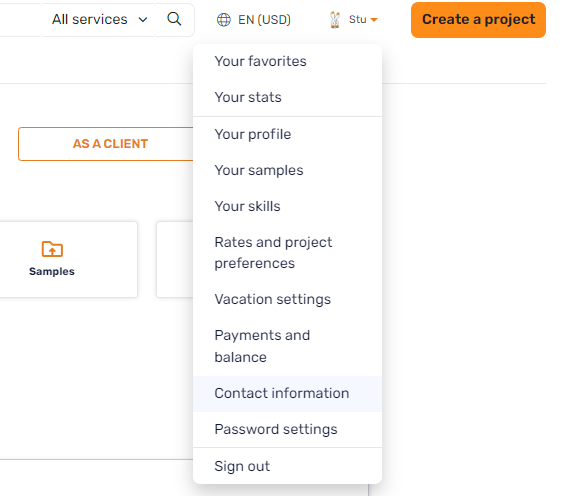Open Rates and project preferences
587x496 pixels.
288,253
